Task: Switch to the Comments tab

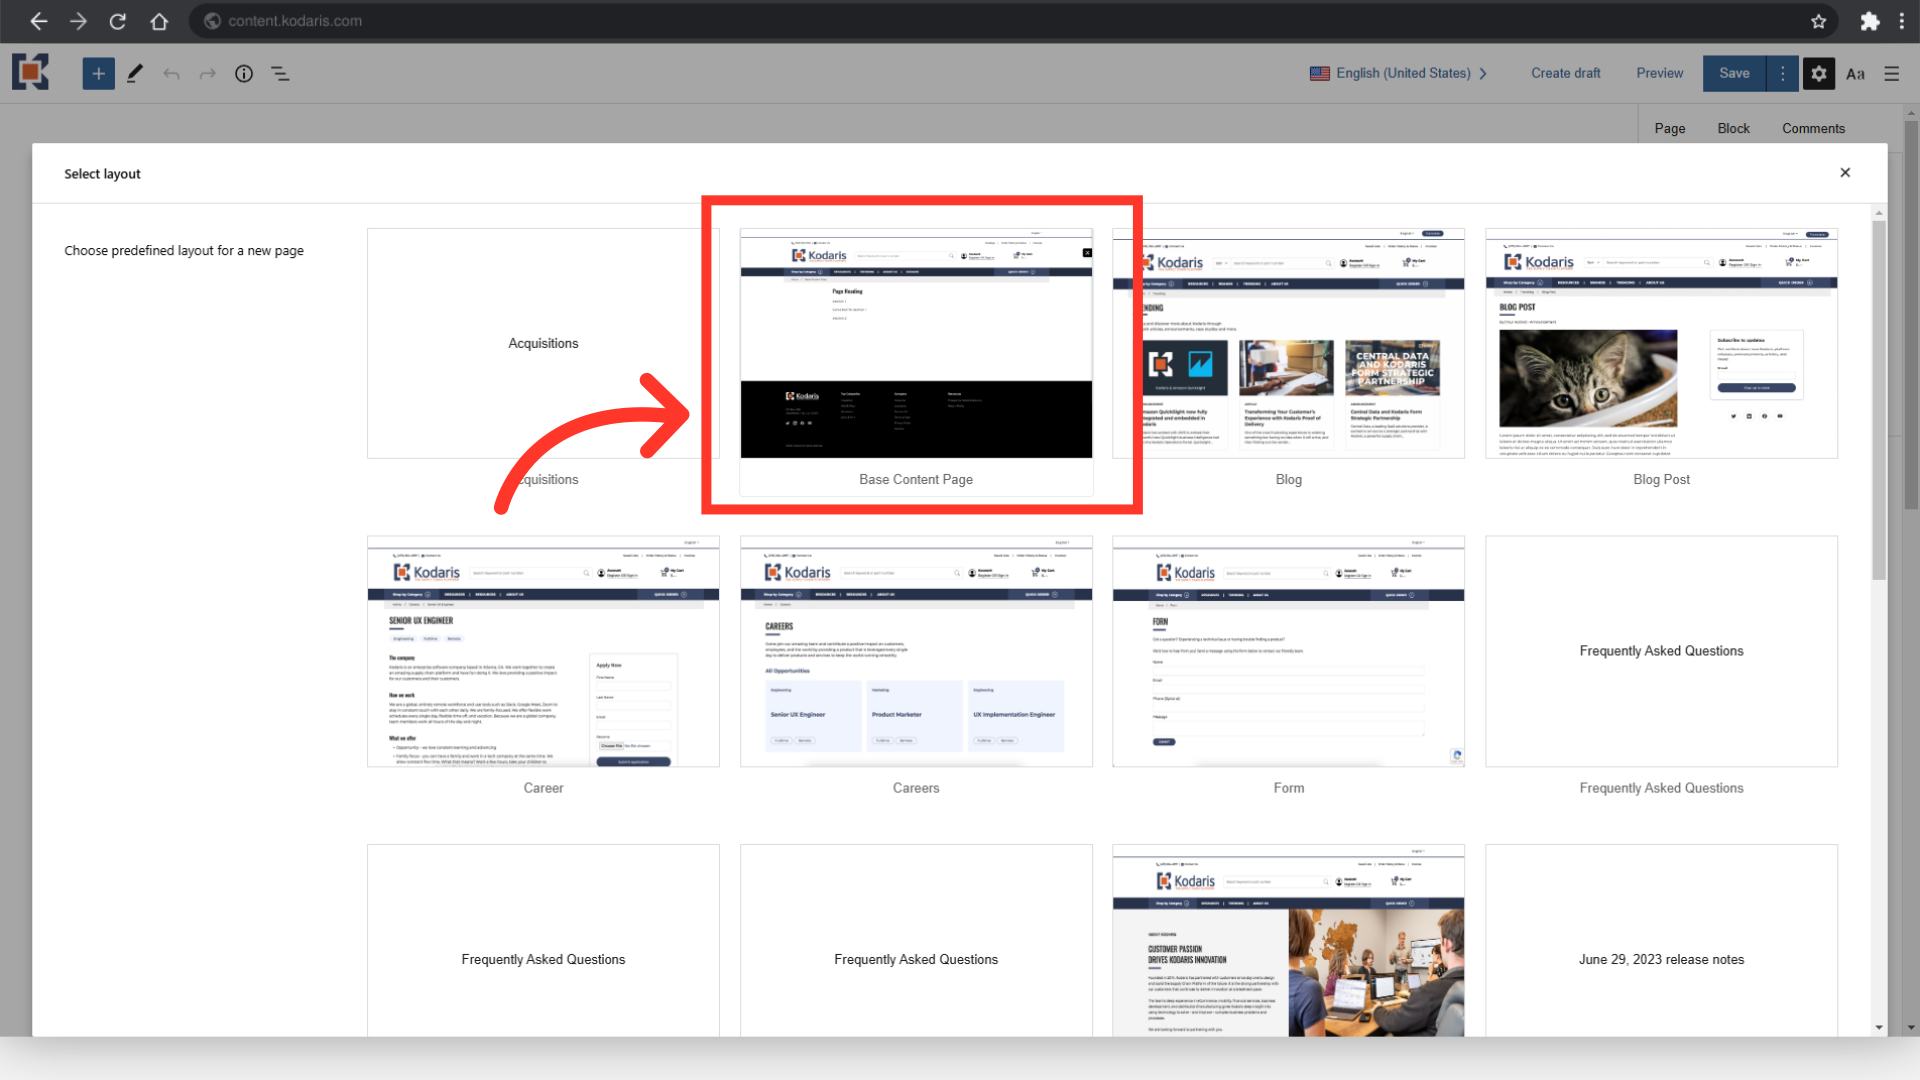Action: pyautogui.click(x=1813, y=128)
